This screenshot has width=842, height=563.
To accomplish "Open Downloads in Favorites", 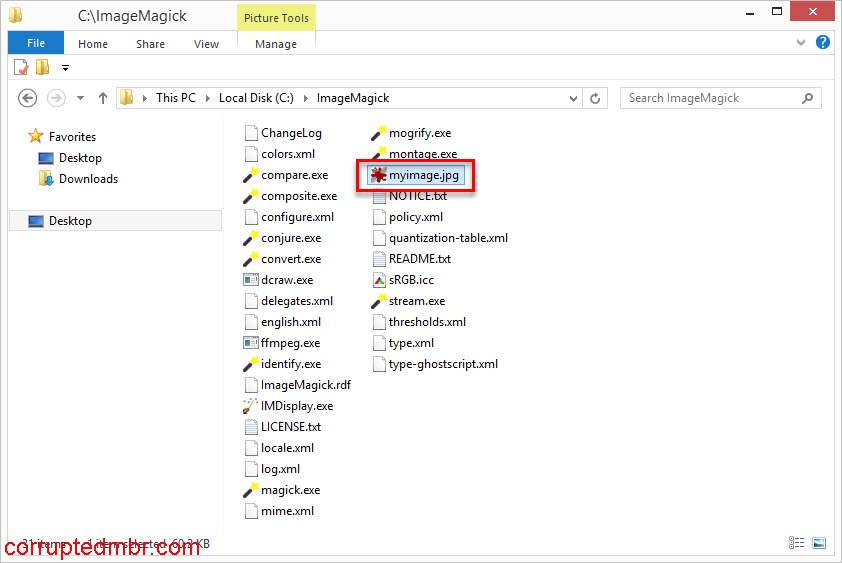I will click(x=88, y=179).
